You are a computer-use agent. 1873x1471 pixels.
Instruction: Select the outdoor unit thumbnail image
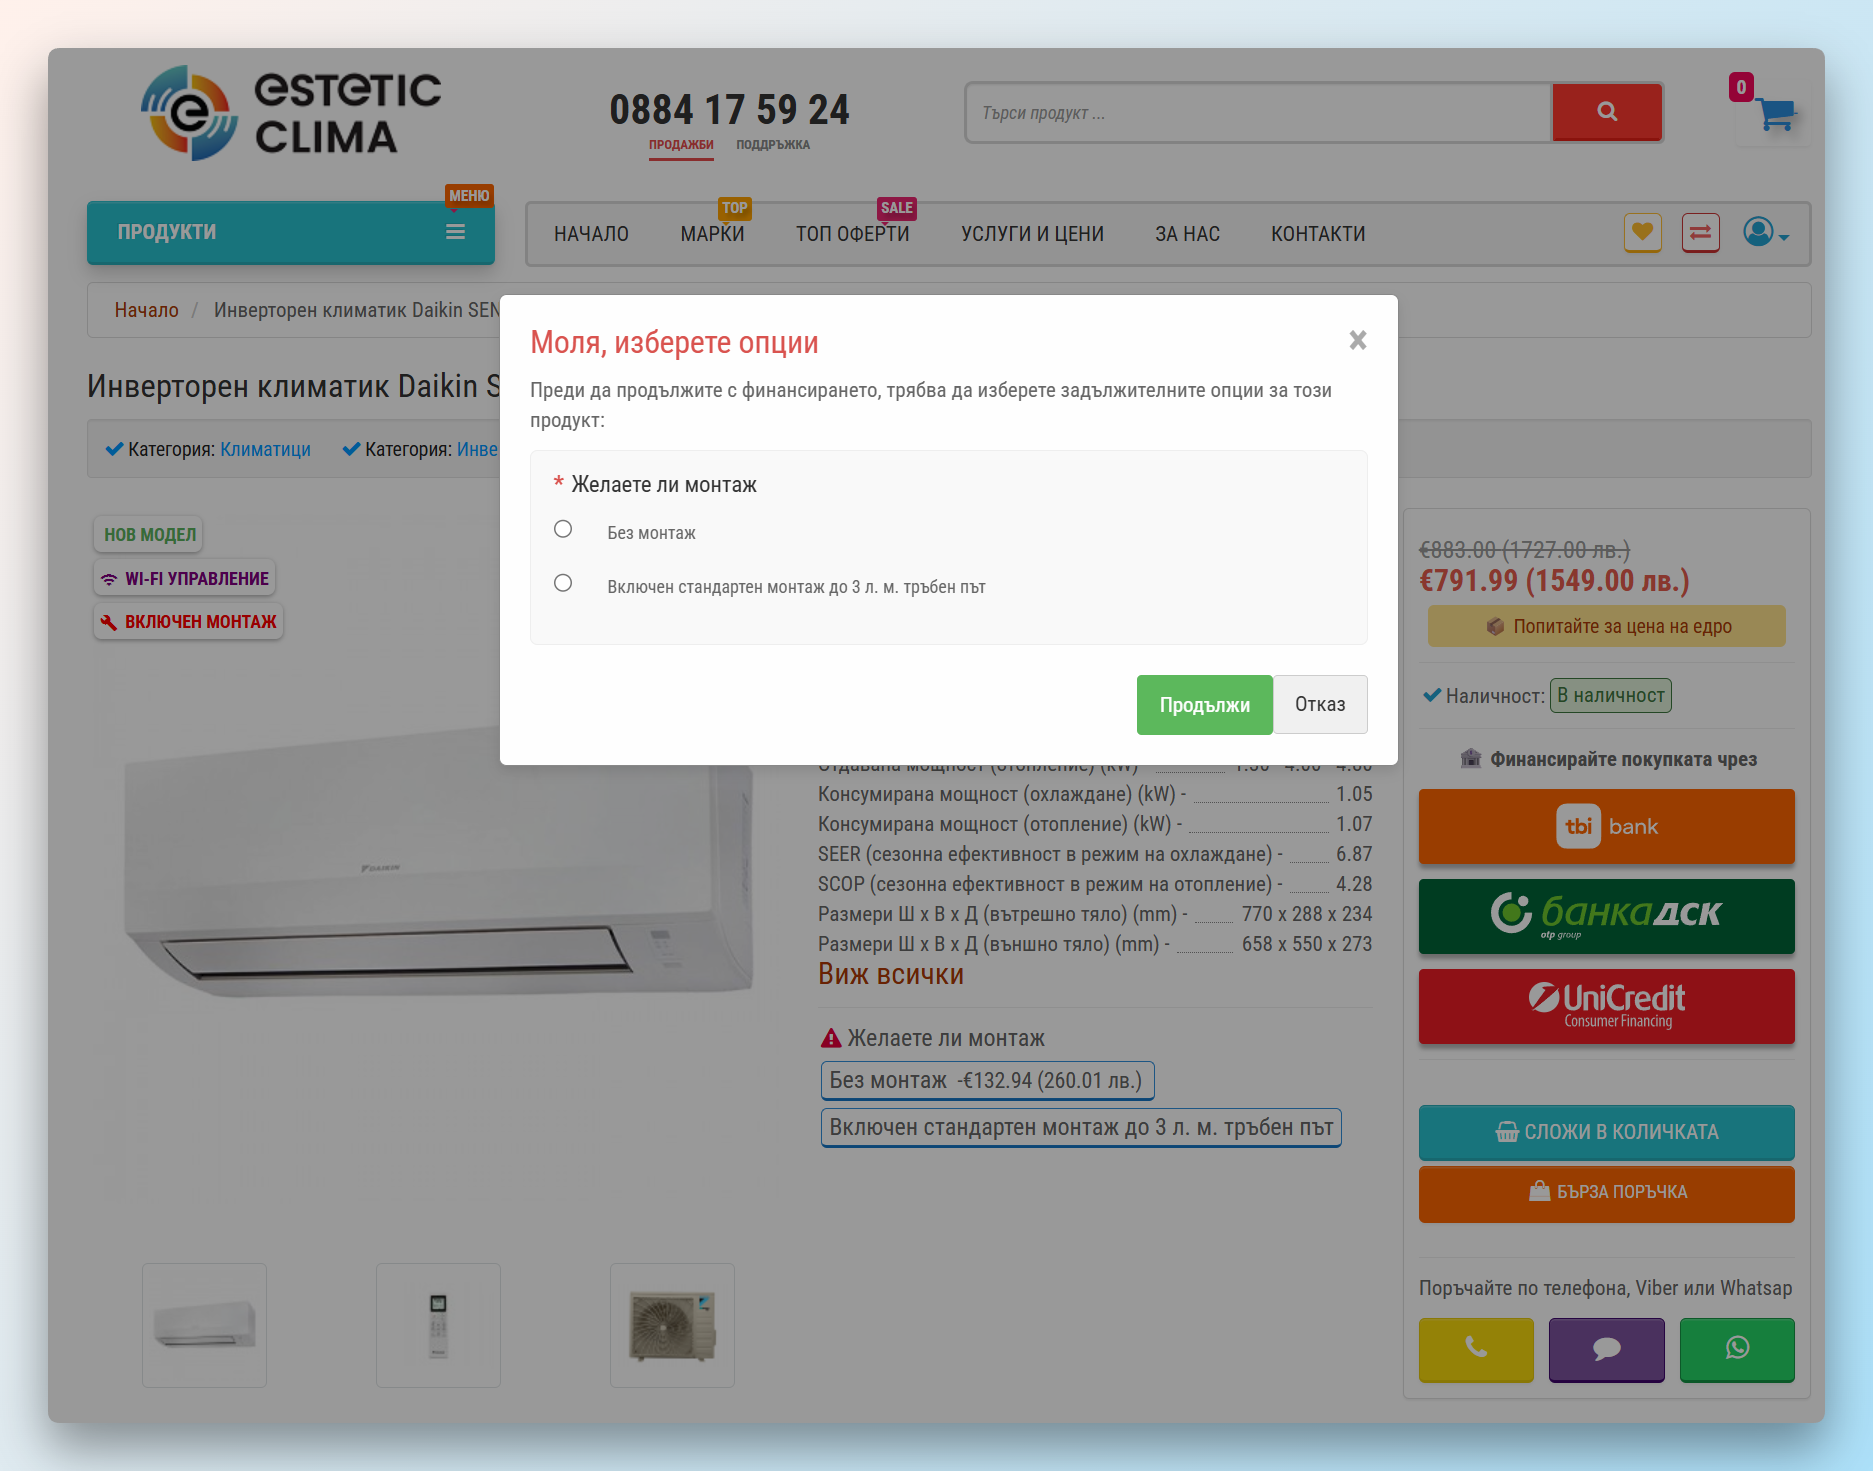(x=672, y=1325)
